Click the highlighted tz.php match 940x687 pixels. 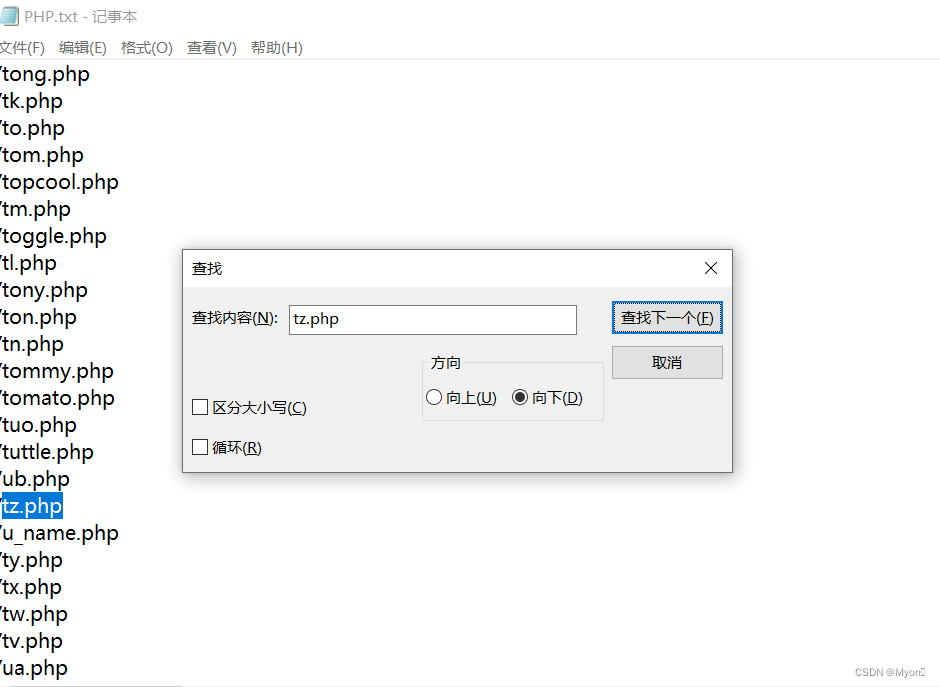point(31,506)
